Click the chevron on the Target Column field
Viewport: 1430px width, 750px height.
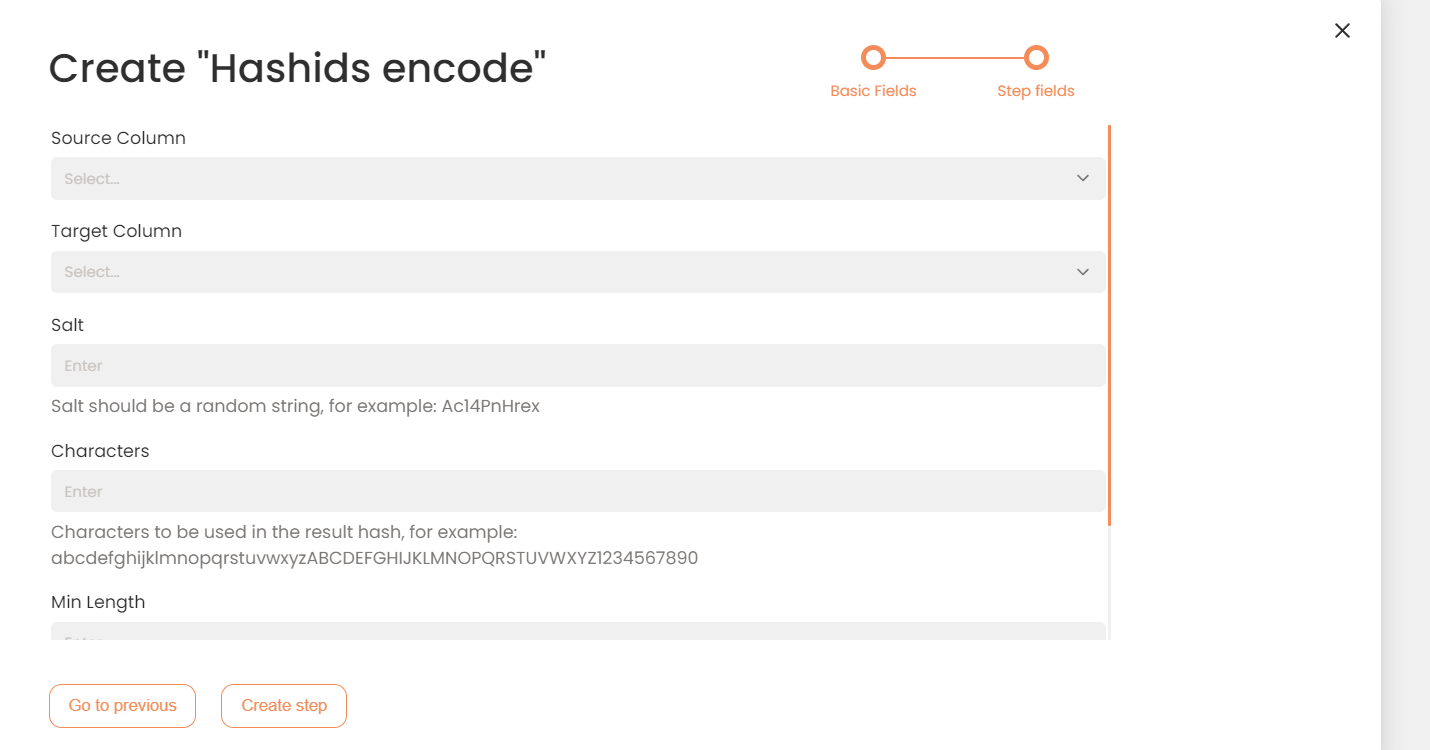coord(1083,271)
